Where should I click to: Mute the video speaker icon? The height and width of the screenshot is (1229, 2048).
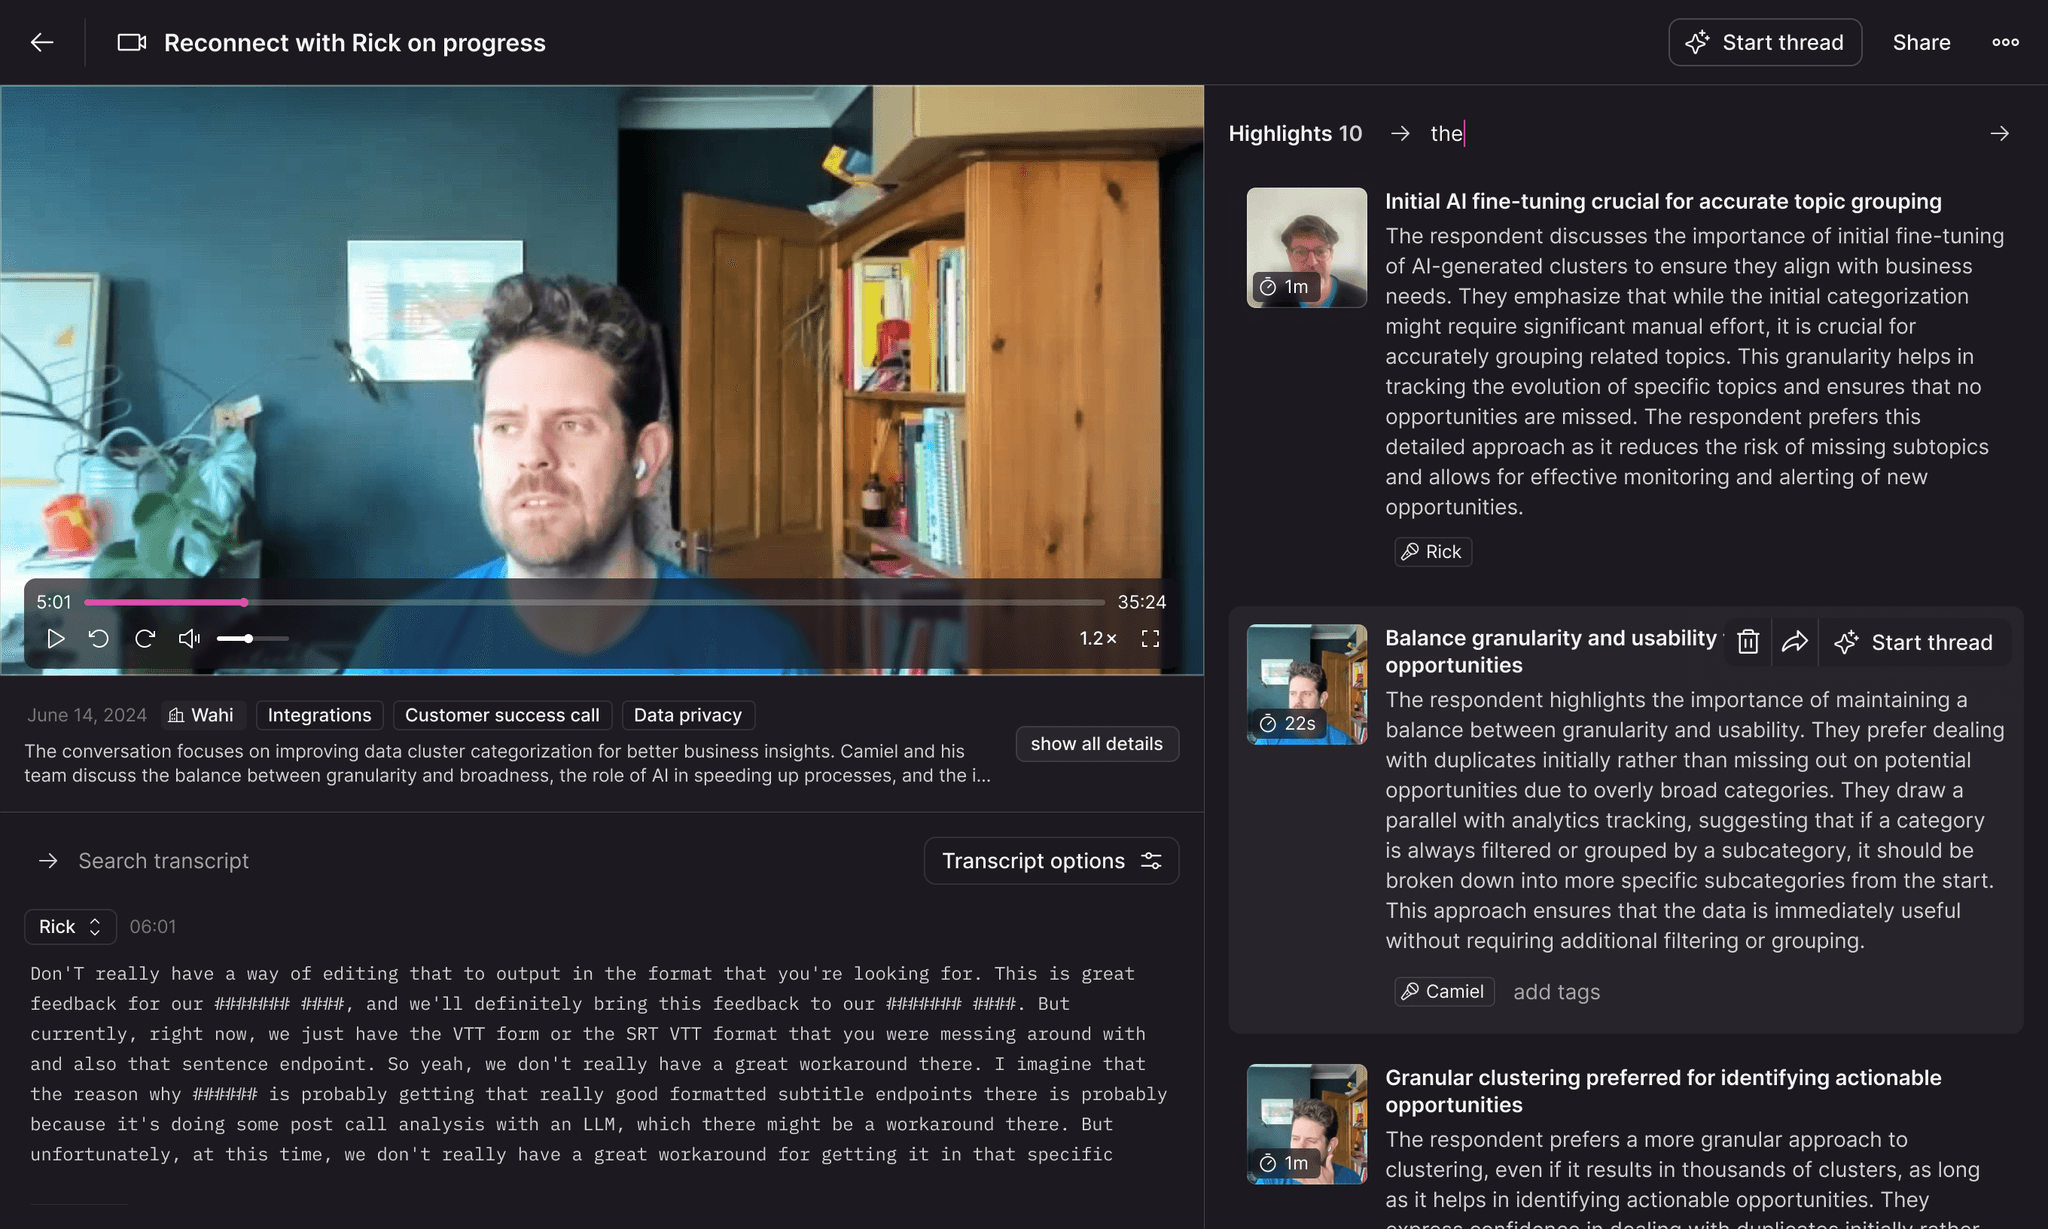pyautogui.click(x=189, y=638)
